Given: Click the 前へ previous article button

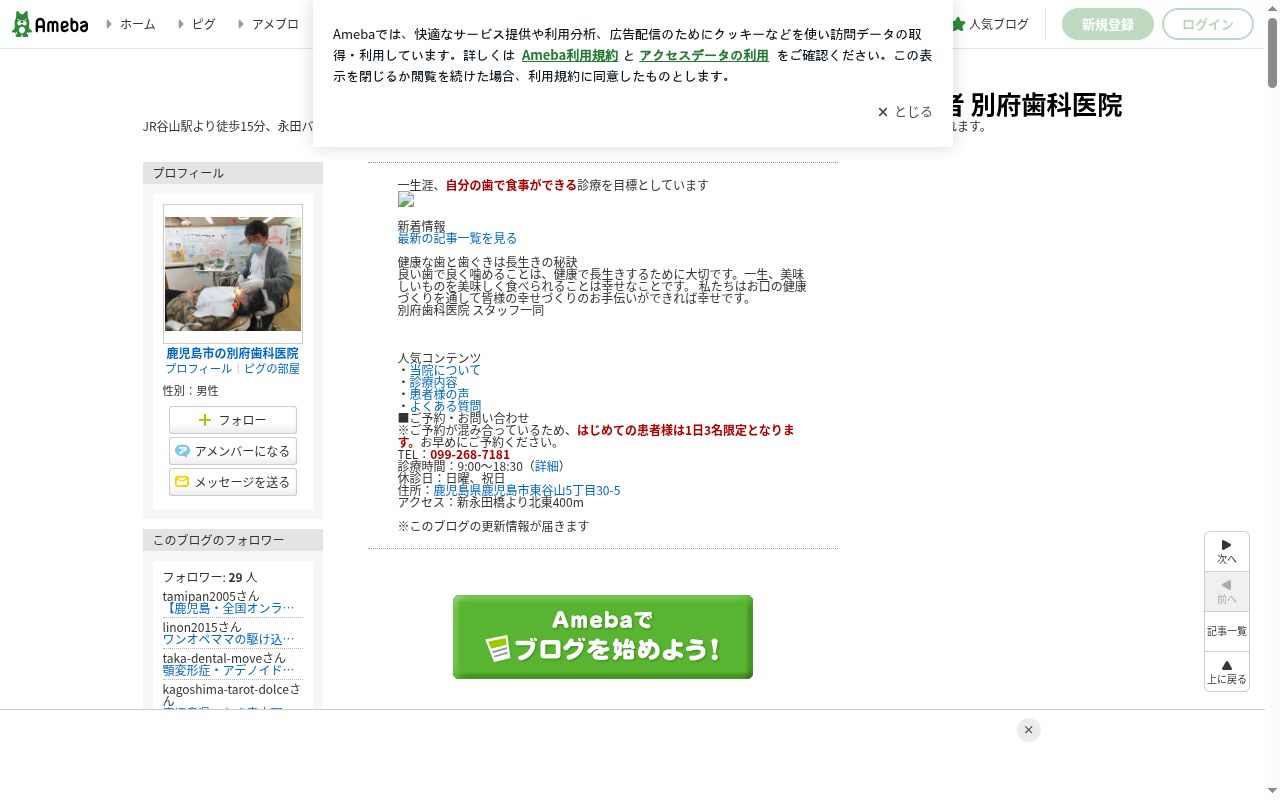Looking at the screenshot, I should [x=1227, y=592].
